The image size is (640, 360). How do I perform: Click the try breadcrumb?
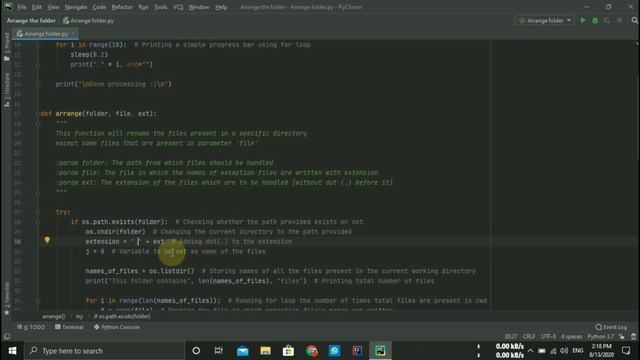(x=79, y=316)
